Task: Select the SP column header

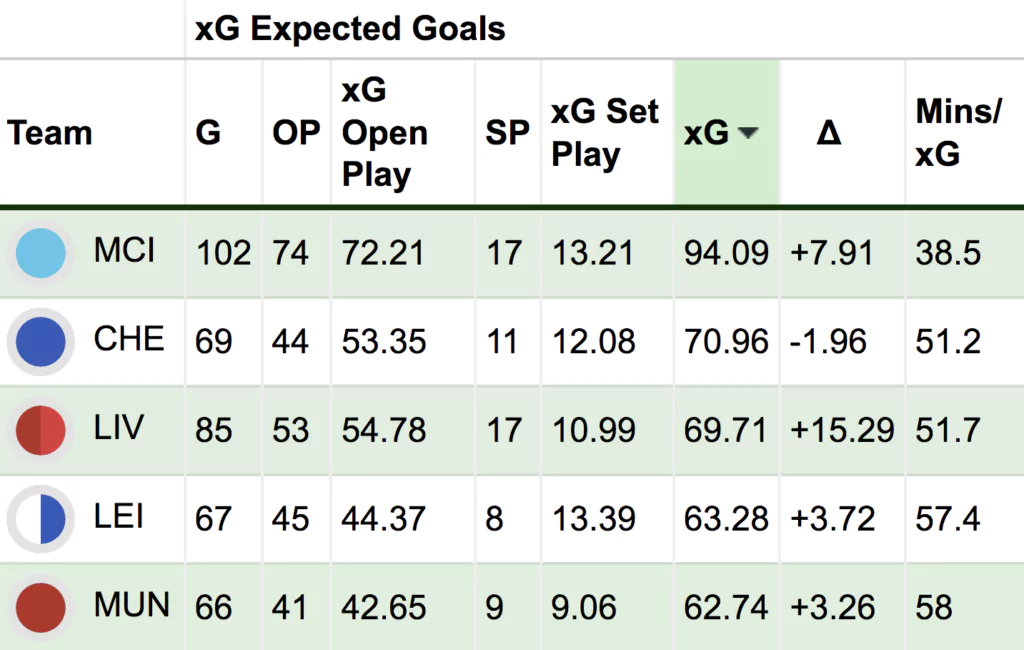Action: 507,133
